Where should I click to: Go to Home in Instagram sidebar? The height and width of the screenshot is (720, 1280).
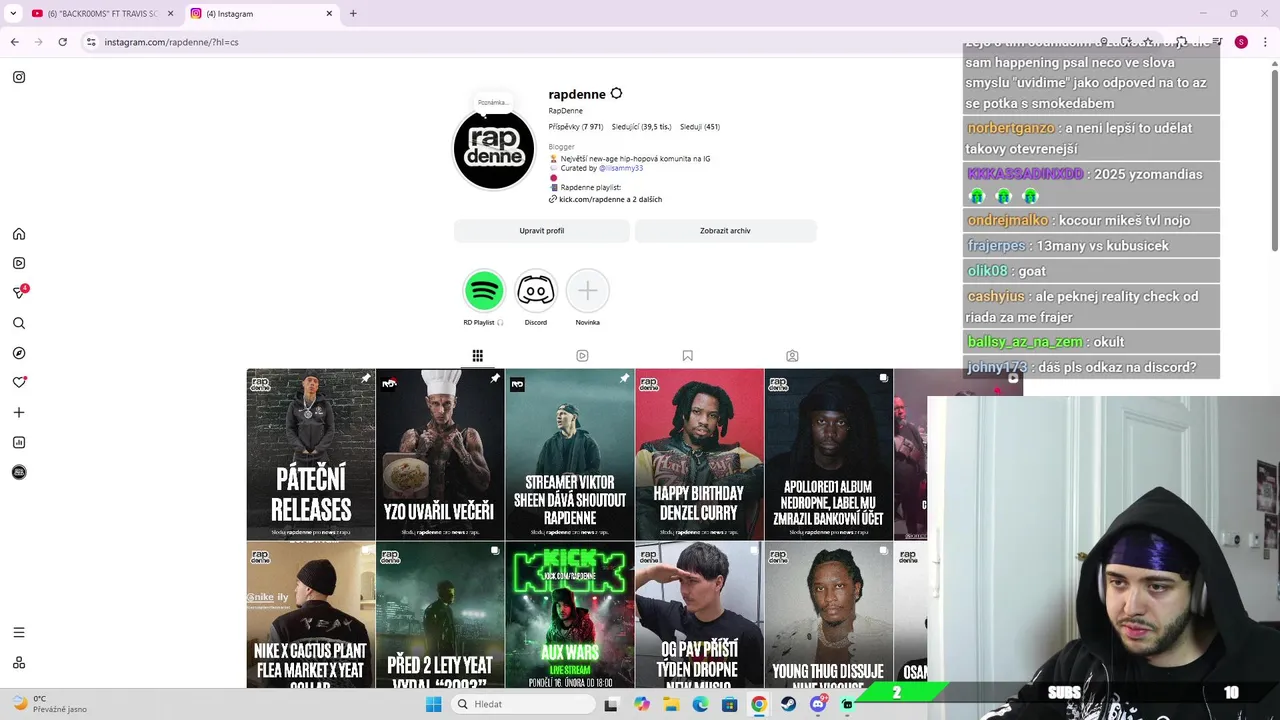coord(19,234)
